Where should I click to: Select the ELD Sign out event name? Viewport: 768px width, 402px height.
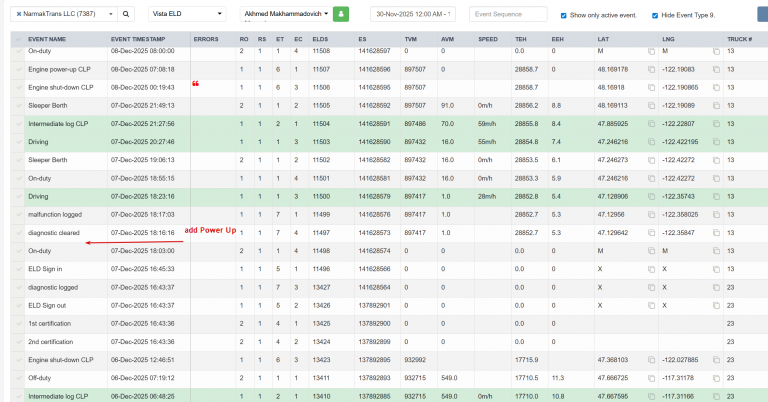(x=47, y=306)
